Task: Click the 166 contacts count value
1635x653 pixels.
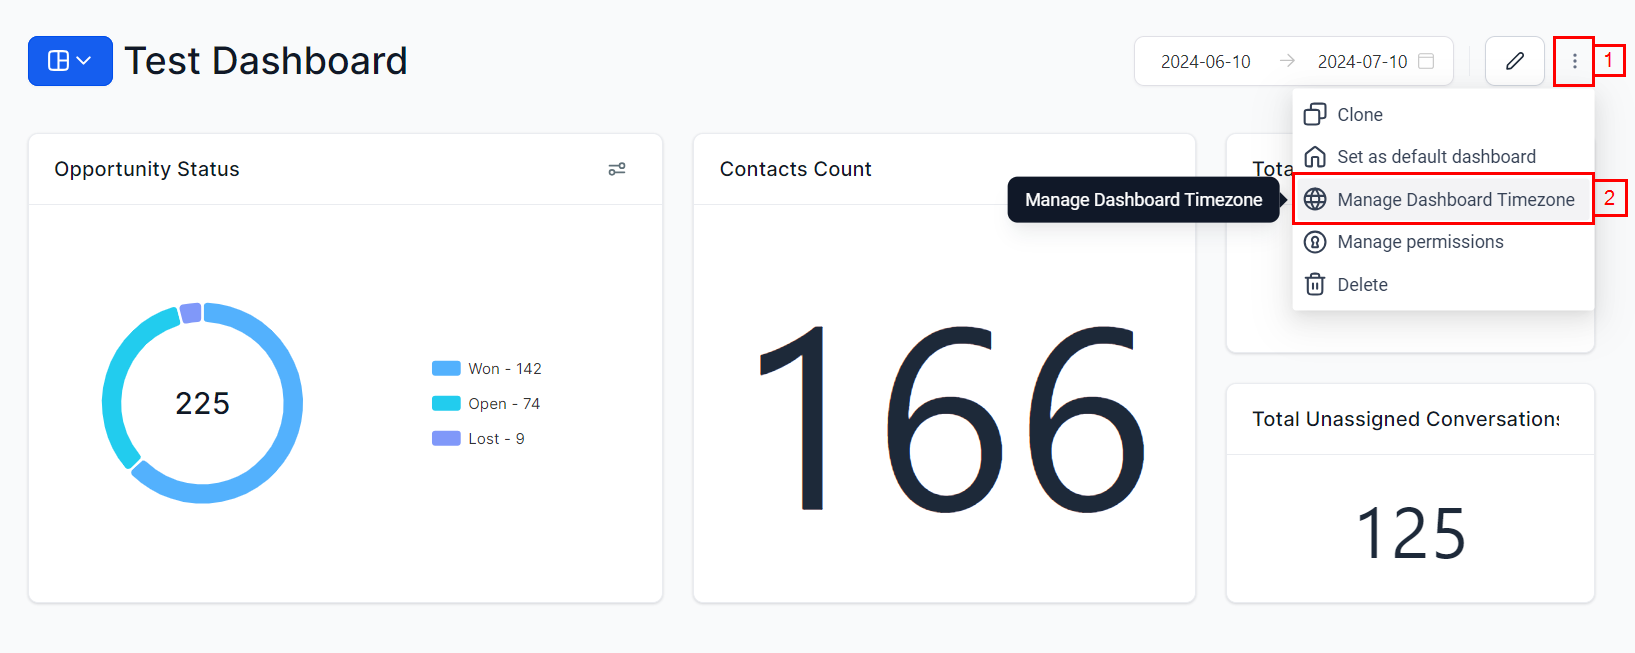Action: [x=950, y=419]
